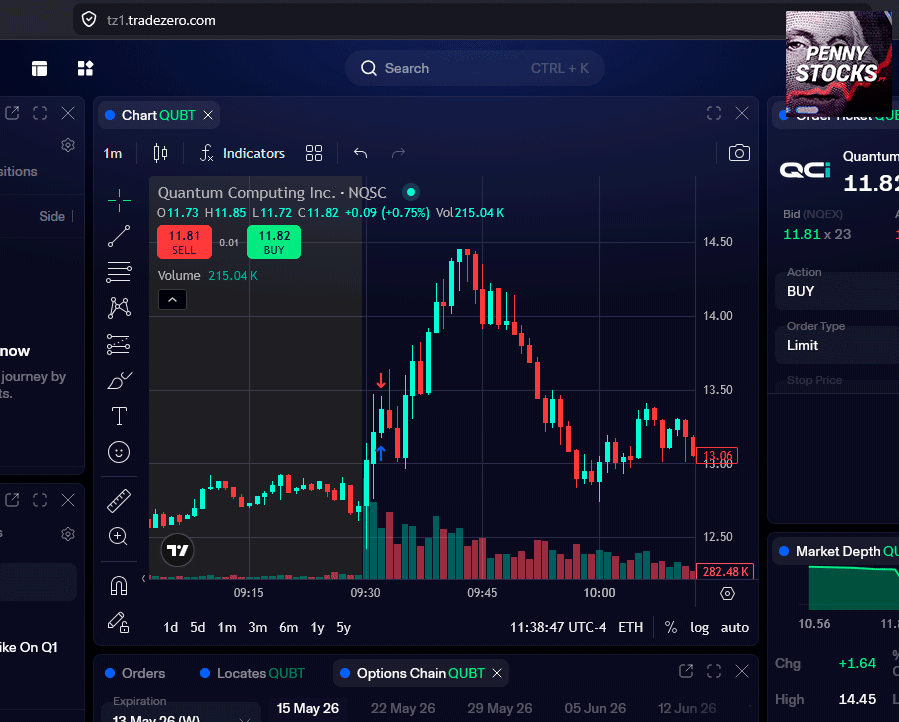Switch to the Locates QUBT tab
Screen dimensions: 899x722
point(253,673)
